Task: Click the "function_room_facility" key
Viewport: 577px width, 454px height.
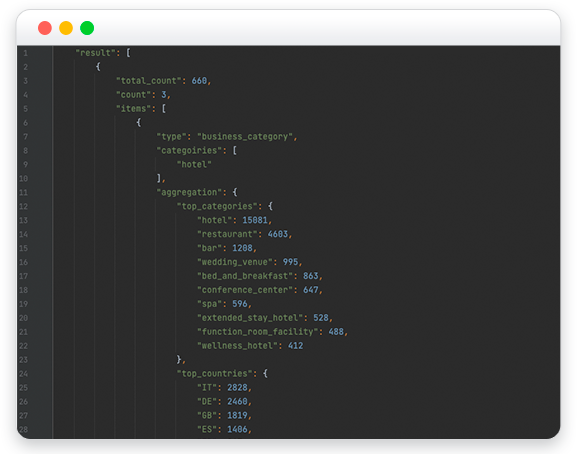Action: tap(258, 332)
